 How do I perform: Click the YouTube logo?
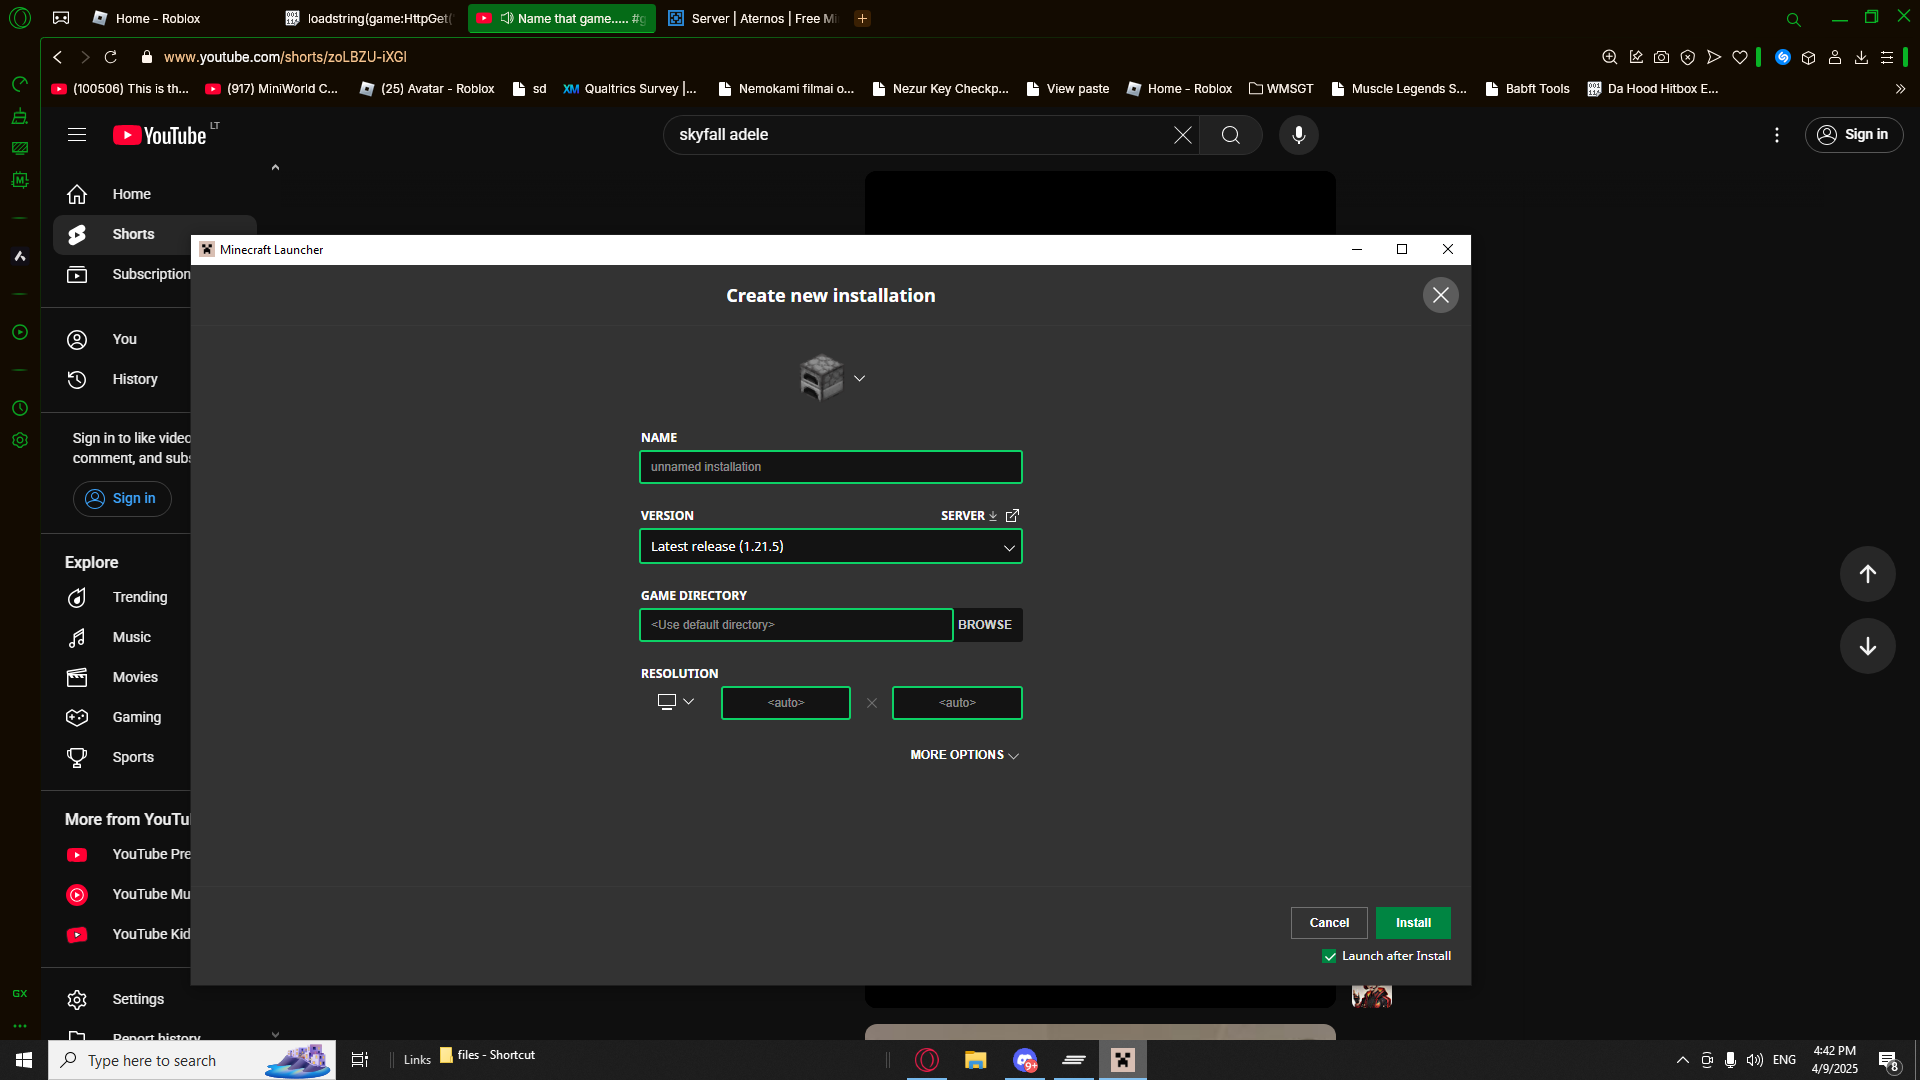coord(160,135)
